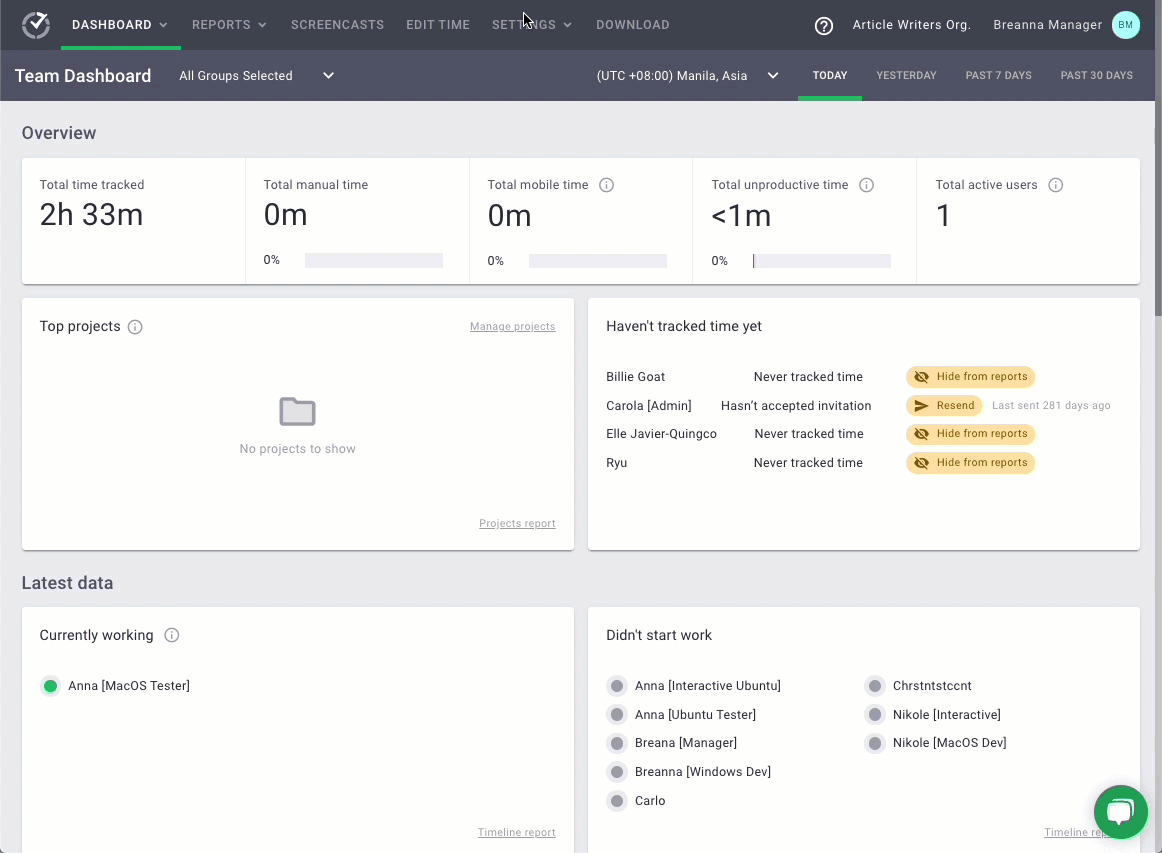Expand the Reports menu dropdown

tap(229, 25)
